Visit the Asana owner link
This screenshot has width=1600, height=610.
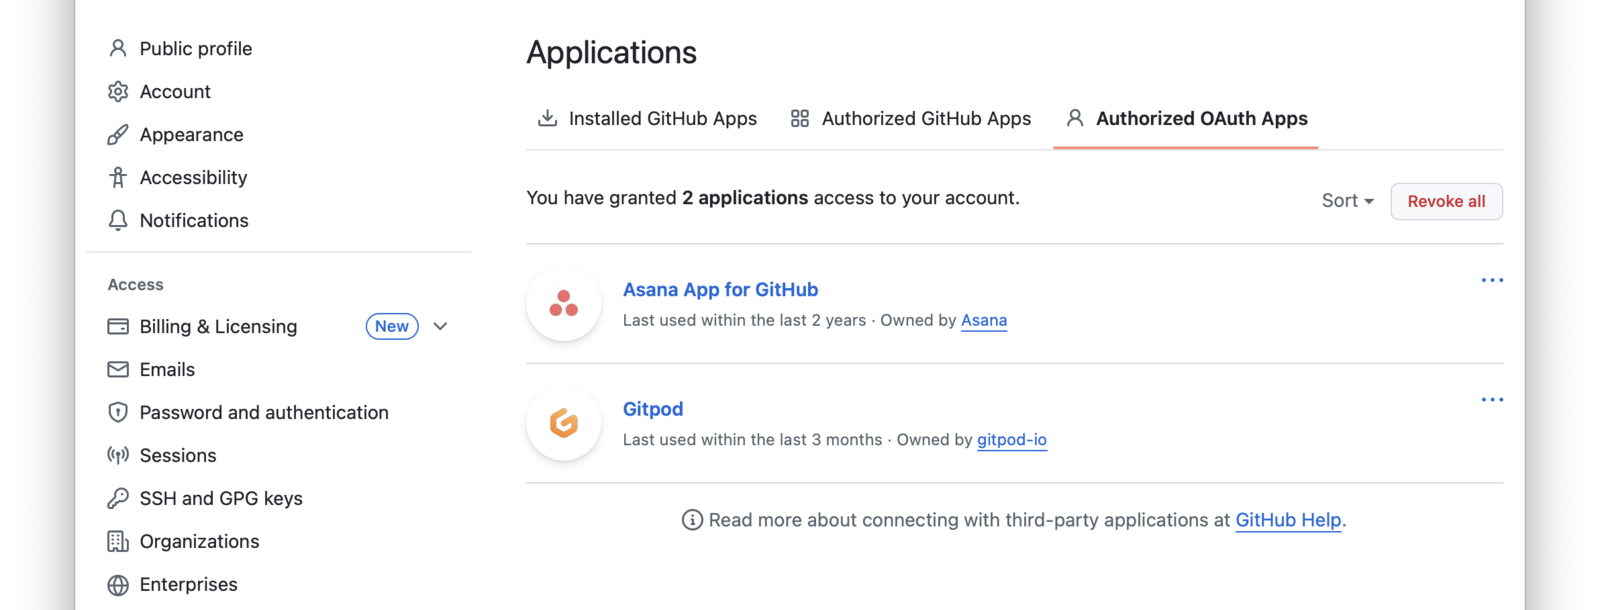click(x=984, y=320)
